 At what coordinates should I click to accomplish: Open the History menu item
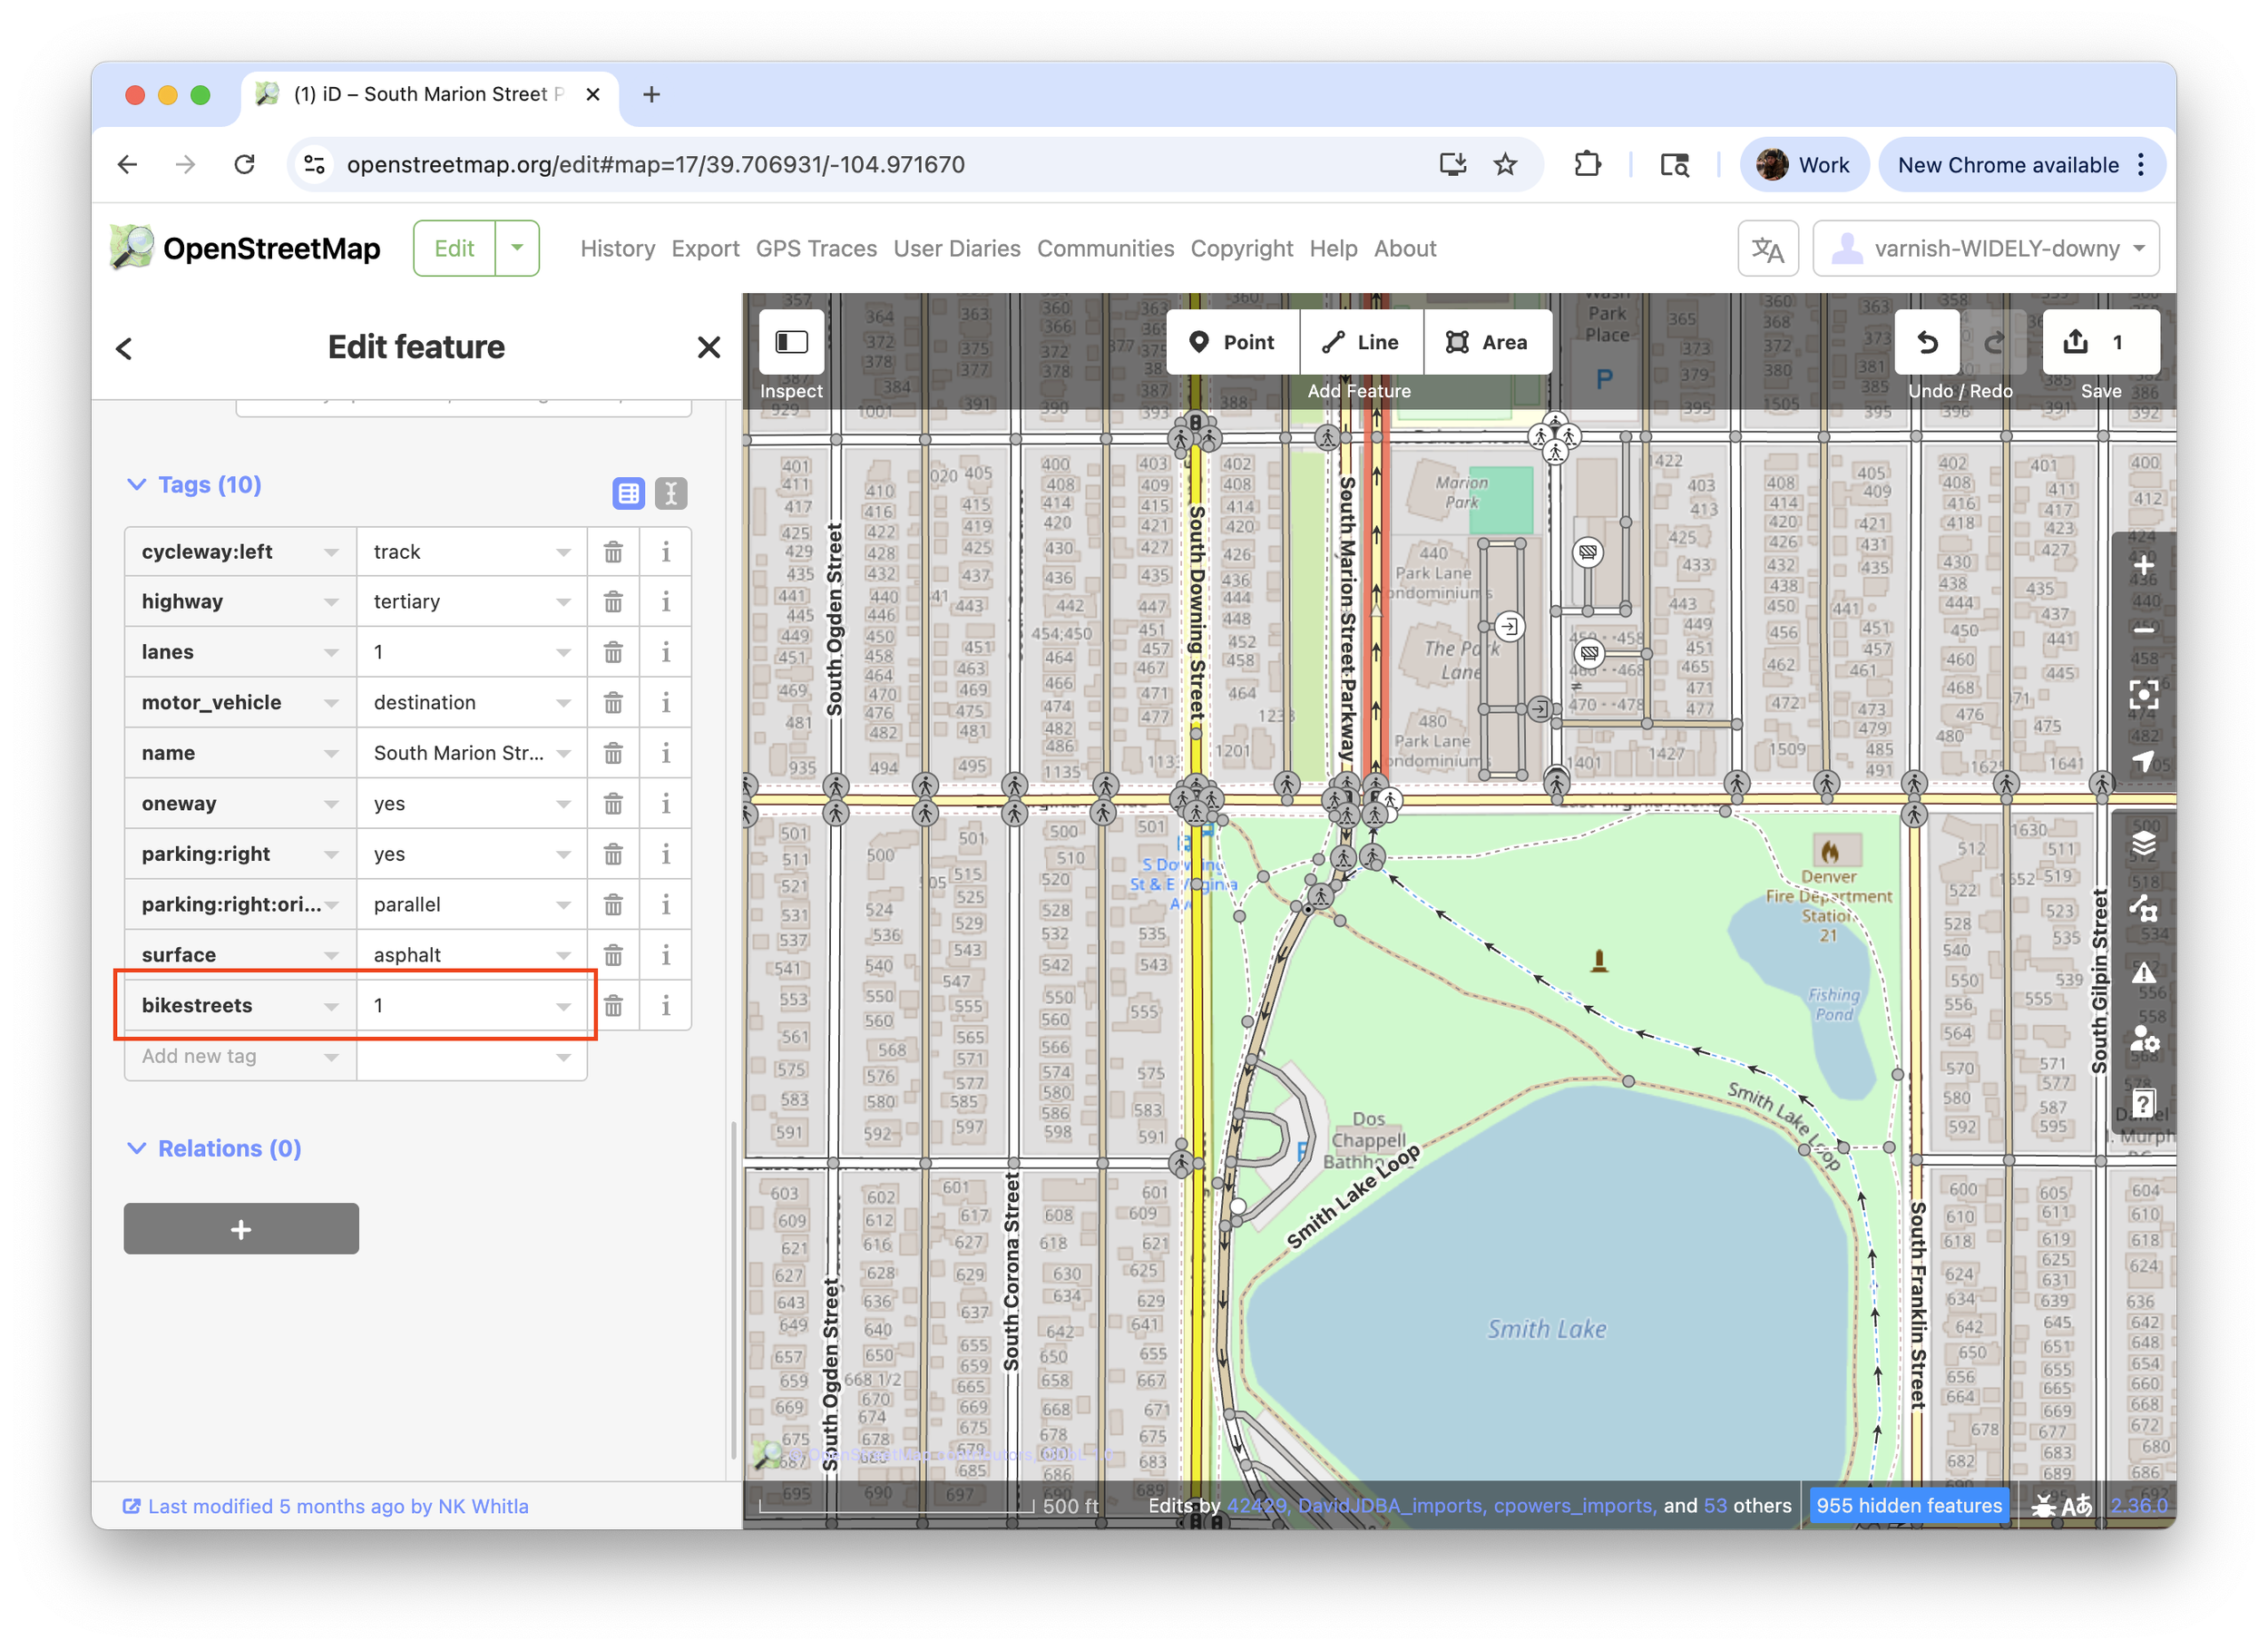(617, 249)
